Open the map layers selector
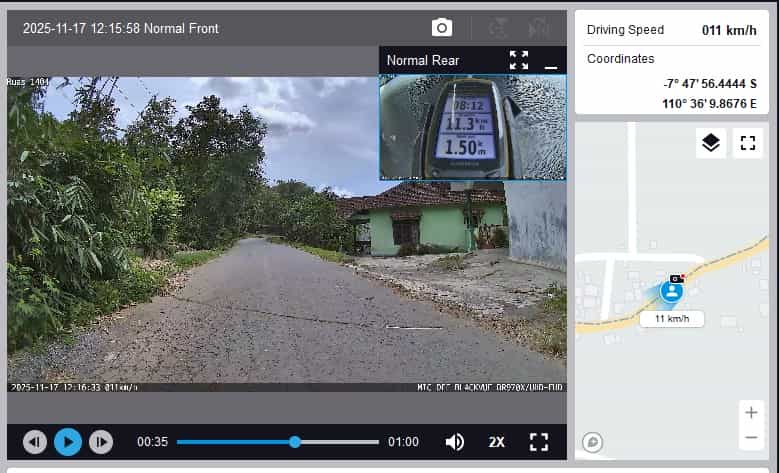Viewport: 779px width, 473px height. point(710,143)
